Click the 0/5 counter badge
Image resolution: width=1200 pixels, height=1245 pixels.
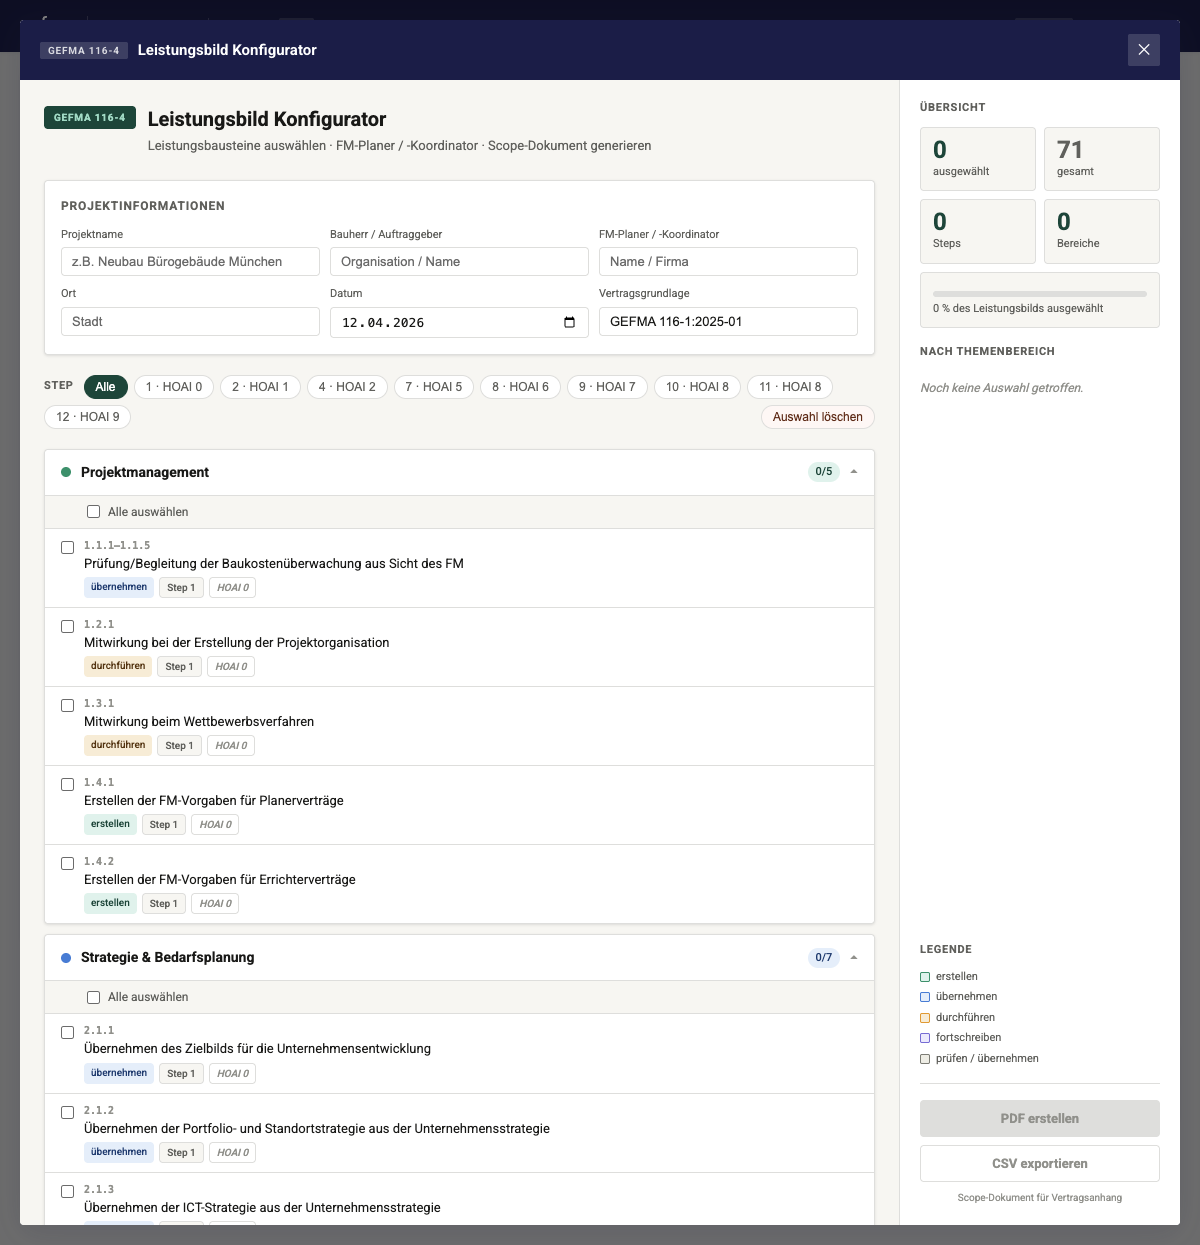tap(824, 472)
